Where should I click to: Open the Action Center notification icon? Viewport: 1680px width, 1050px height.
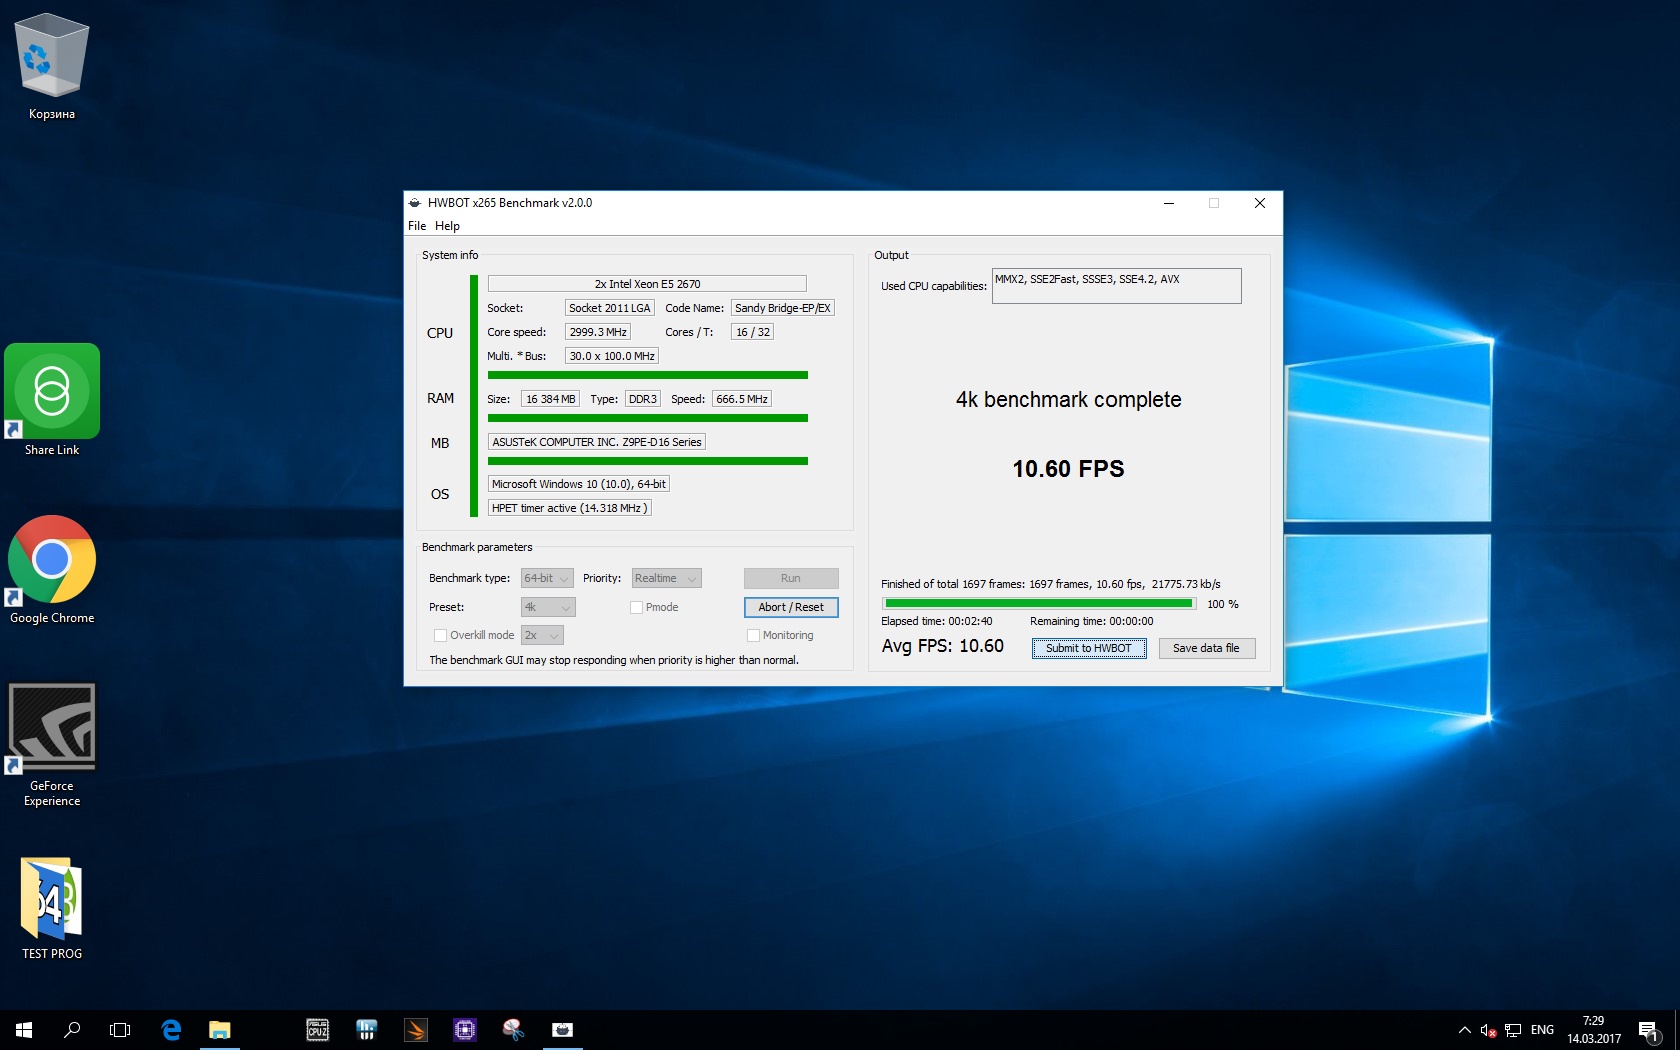pos(1649,1030)
